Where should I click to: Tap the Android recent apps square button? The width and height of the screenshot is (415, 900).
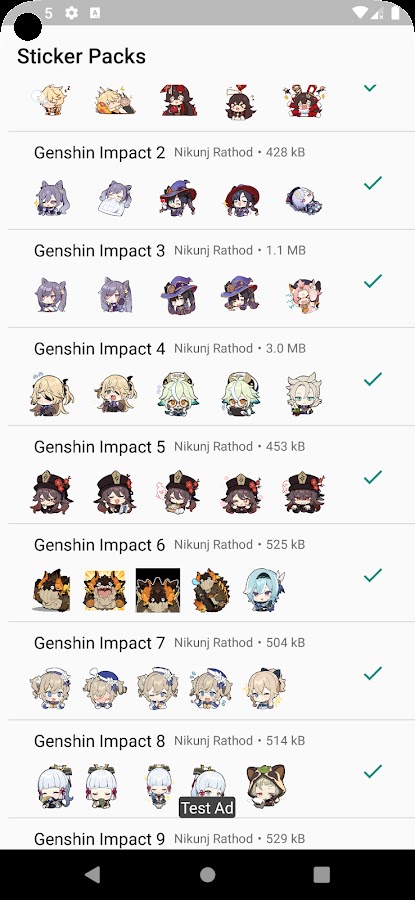[321, 874]
